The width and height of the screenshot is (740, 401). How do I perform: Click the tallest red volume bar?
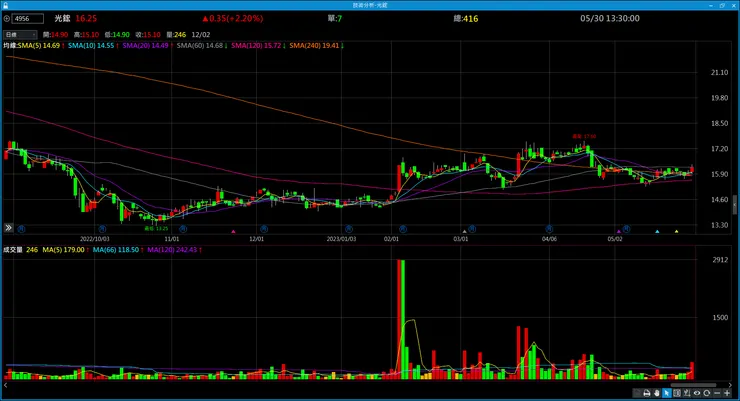pos(399,319)
